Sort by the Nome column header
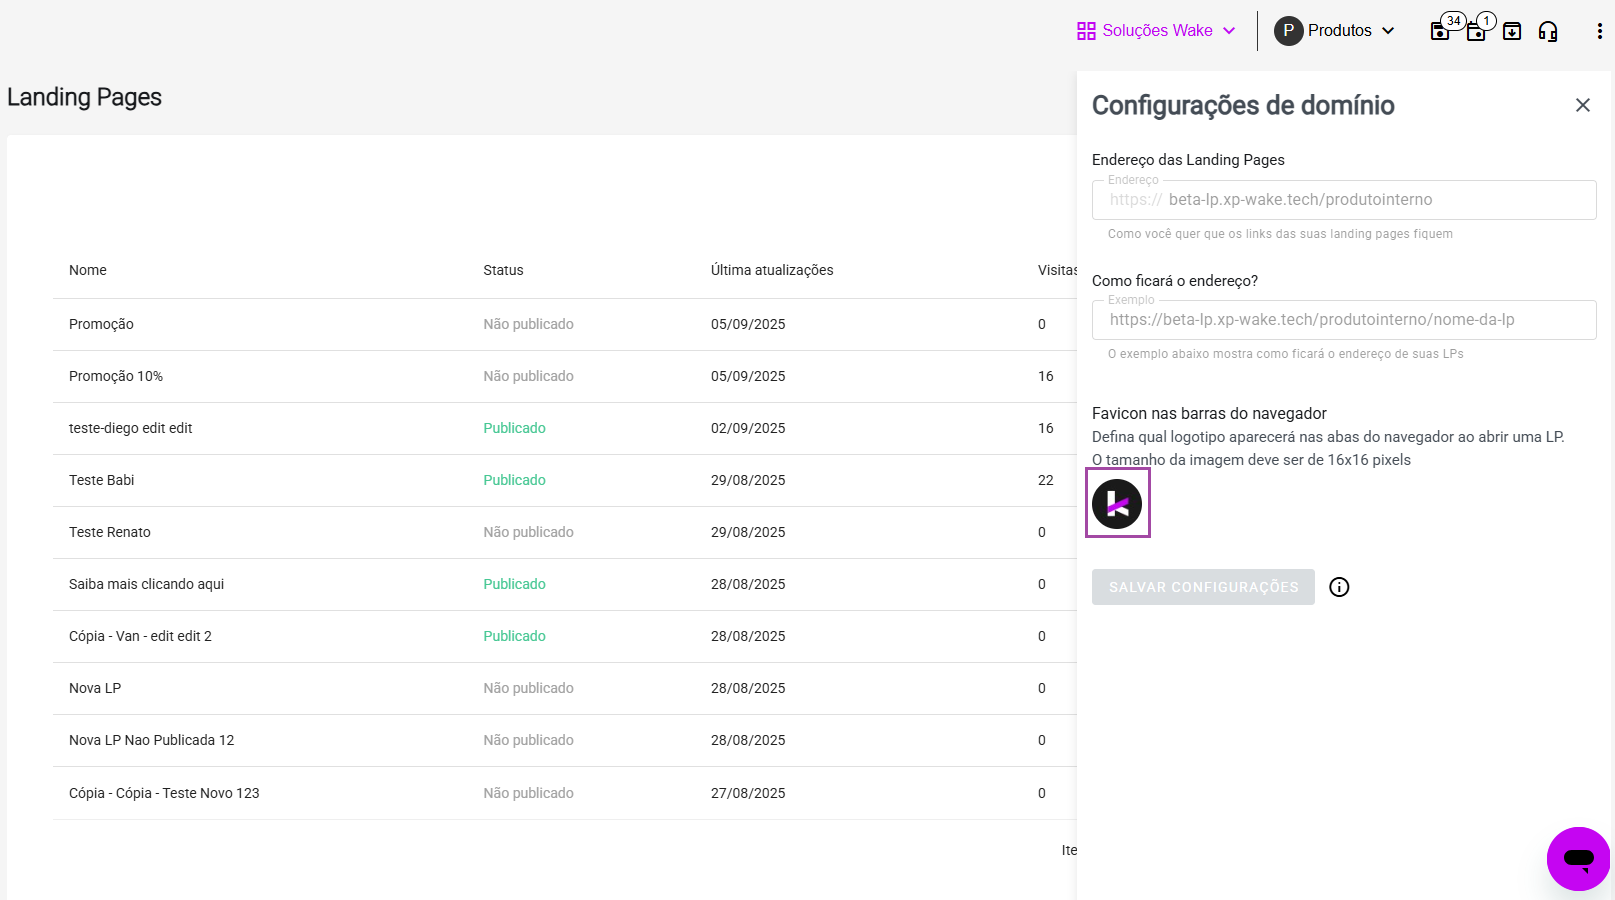Viewport: 1615px width, 900px height. pos(88,270)
